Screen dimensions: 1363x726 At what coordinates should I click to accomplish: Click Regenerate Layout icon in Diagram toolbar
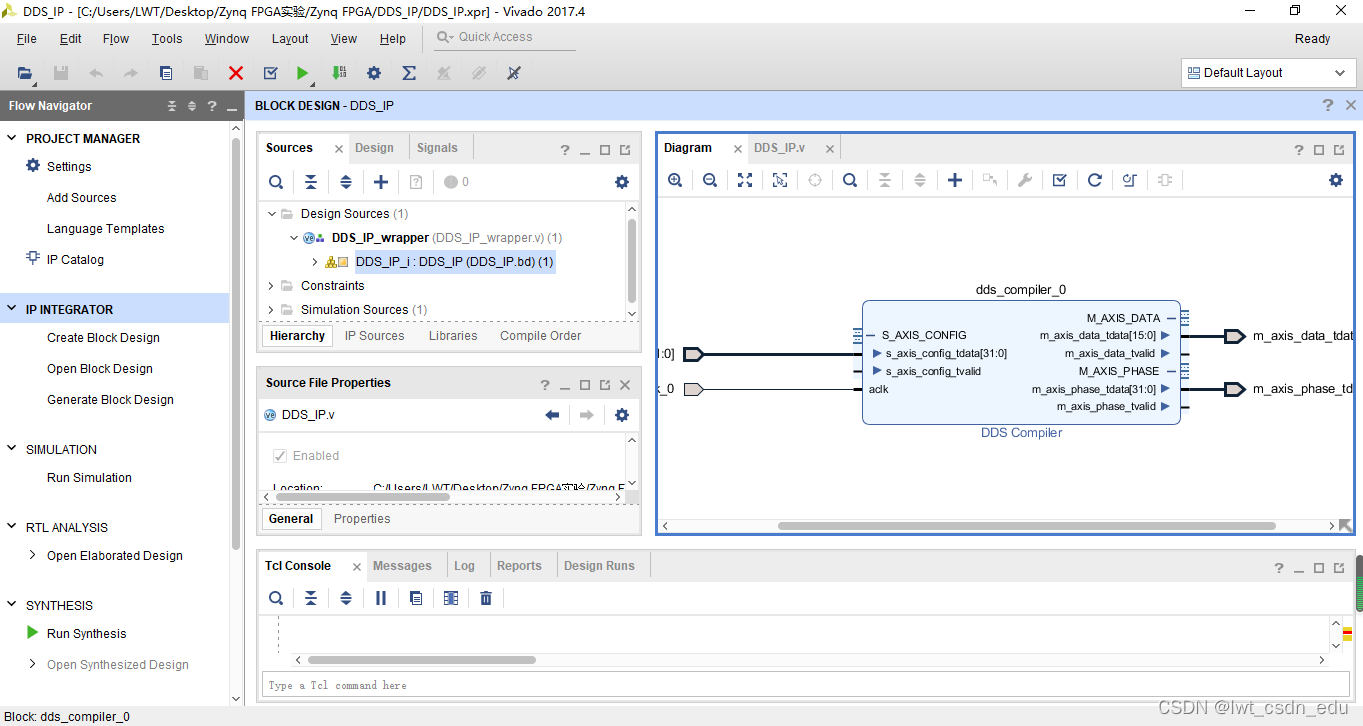[1095, 180]
